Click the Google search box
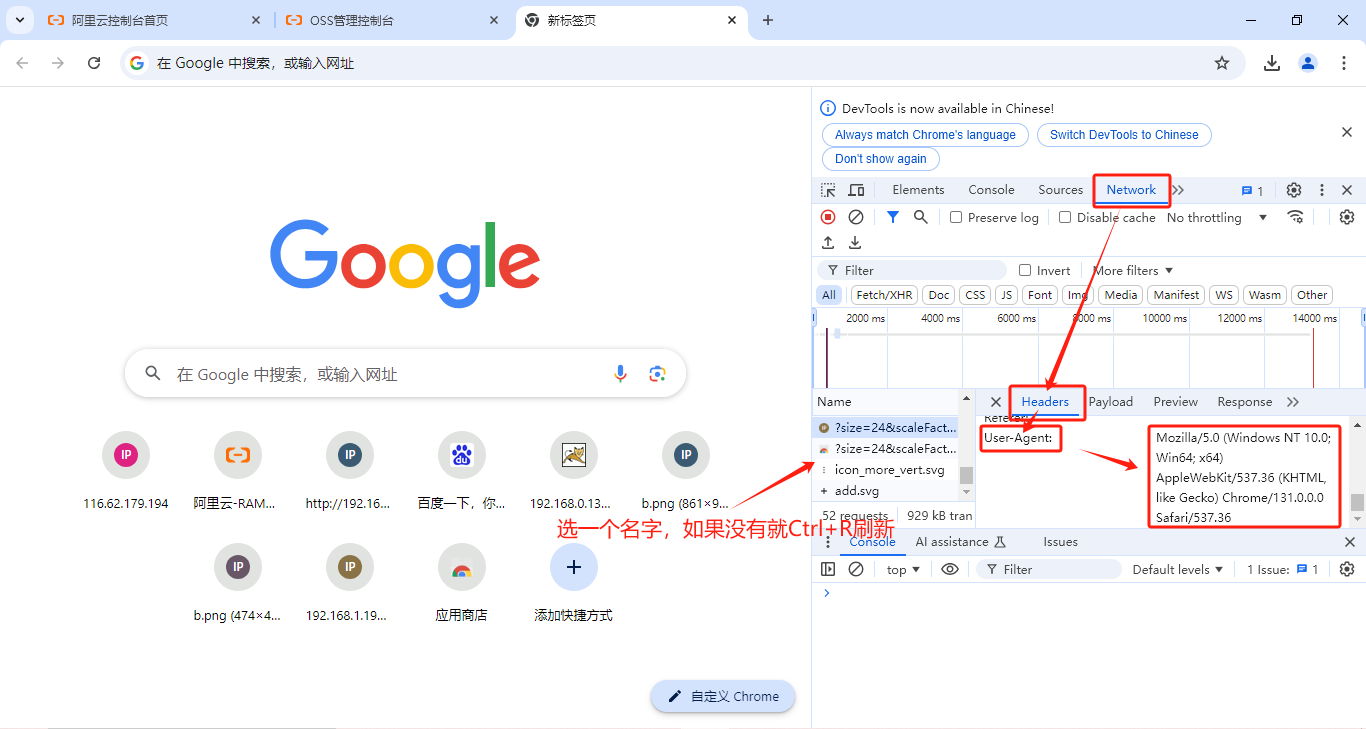 click(x=405, y=373)
